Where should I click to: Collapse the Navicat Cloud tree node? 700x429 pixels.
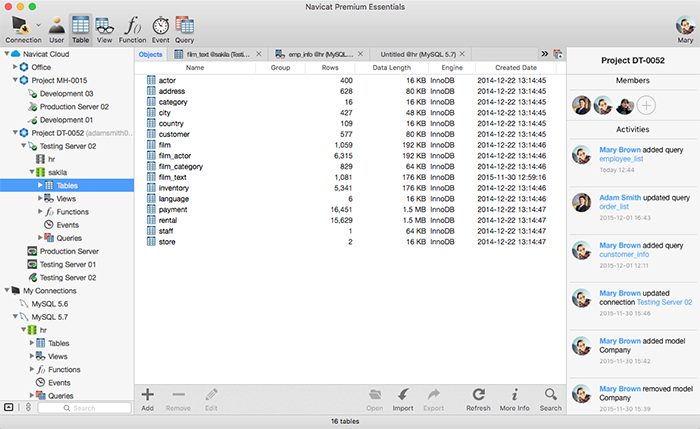coord(7,54)
